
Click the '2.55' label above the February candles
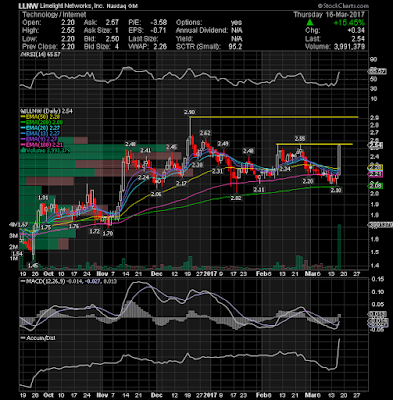(x=300, y=138)
